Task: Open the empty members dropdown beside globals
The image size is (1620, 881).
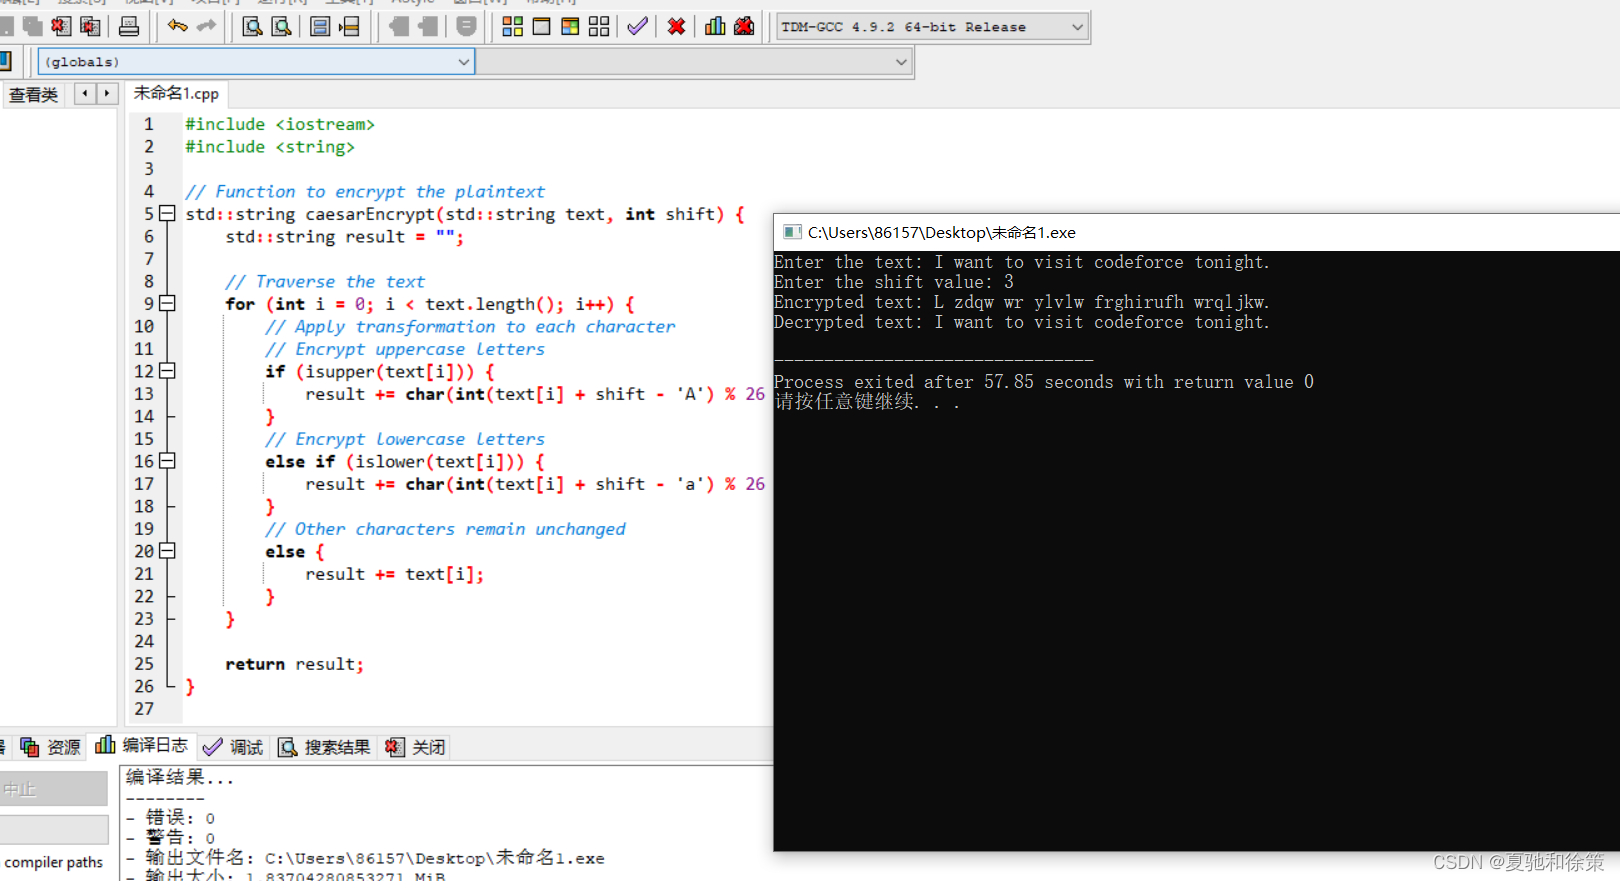Action: pos(694,62)
